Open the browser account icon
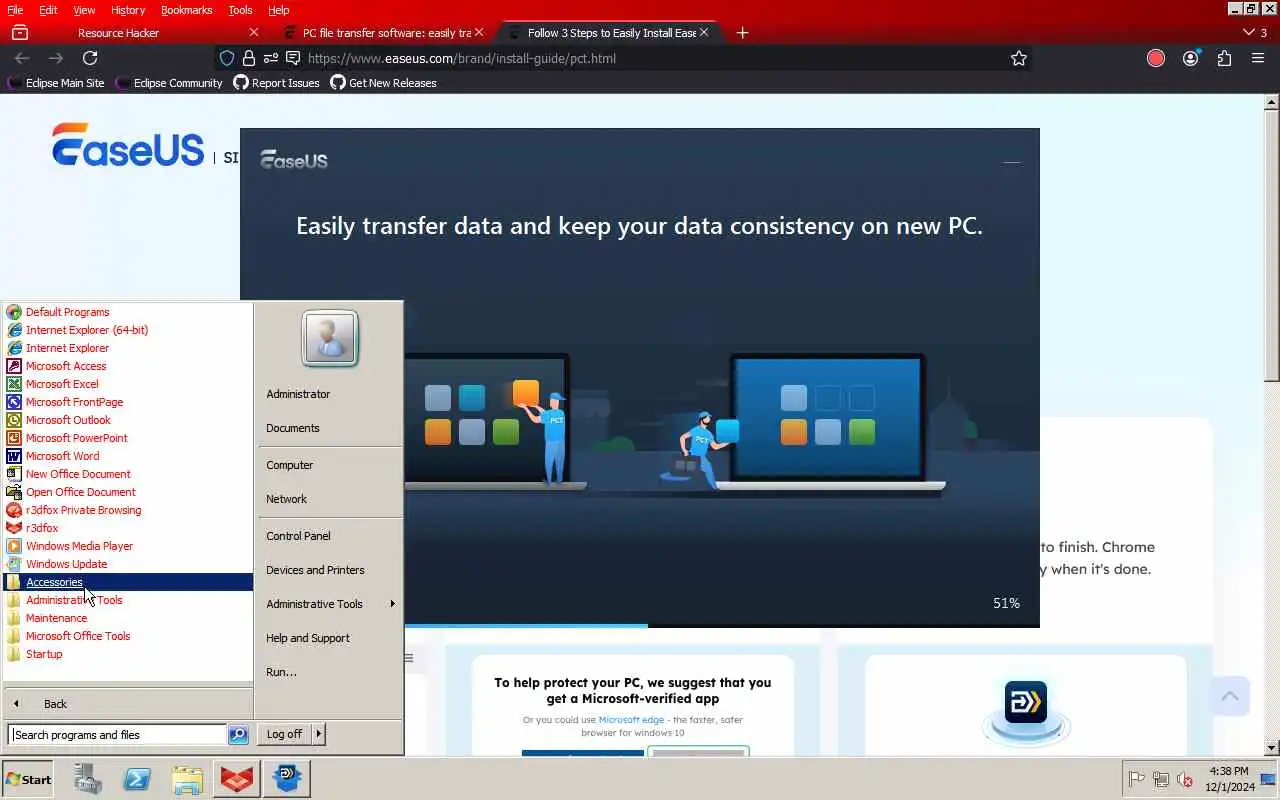This screenshot has width=1280, height=800. click(x=1190, y=58)
